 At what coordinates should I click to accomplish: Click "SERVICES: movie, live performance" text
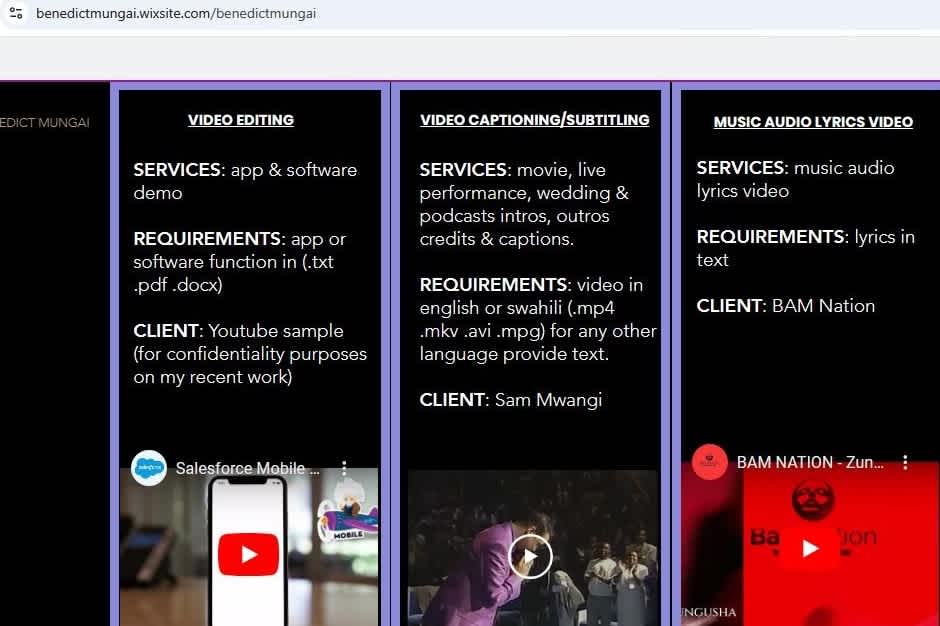523,181
